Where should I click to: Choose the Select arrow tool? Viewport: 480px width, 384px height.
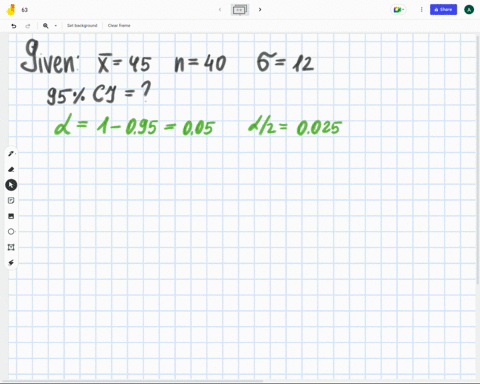(11, 185)
